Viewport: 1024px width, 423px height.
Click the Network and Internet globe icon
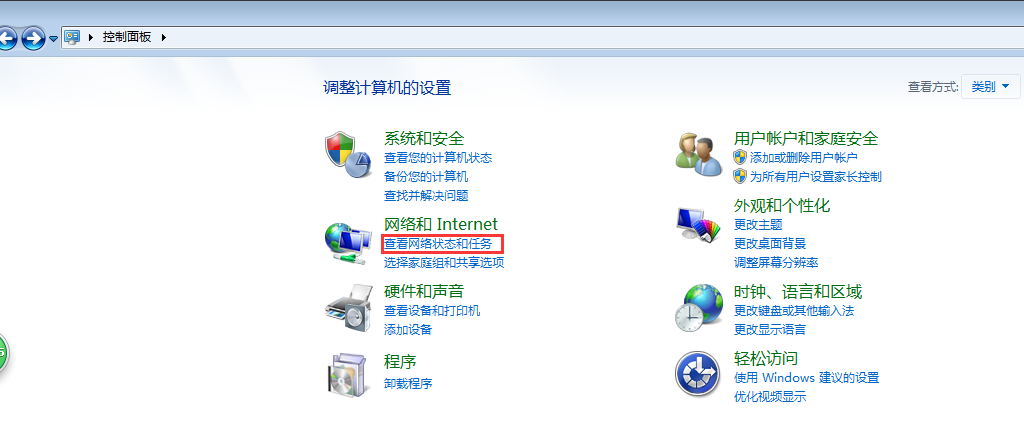pos(347,243)
